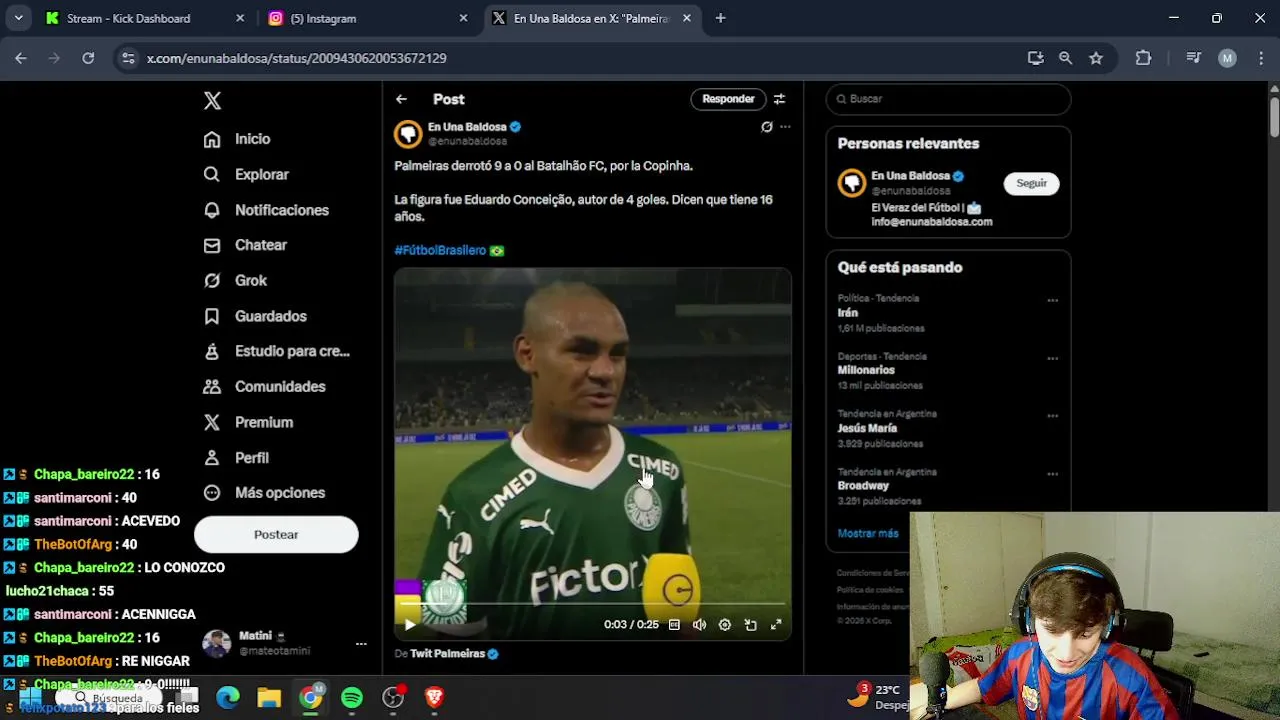The width and height of the screenshot is (1280, 720).
Task: Open media controls icon in Chrome toolbar
Action: (1193, 58)
